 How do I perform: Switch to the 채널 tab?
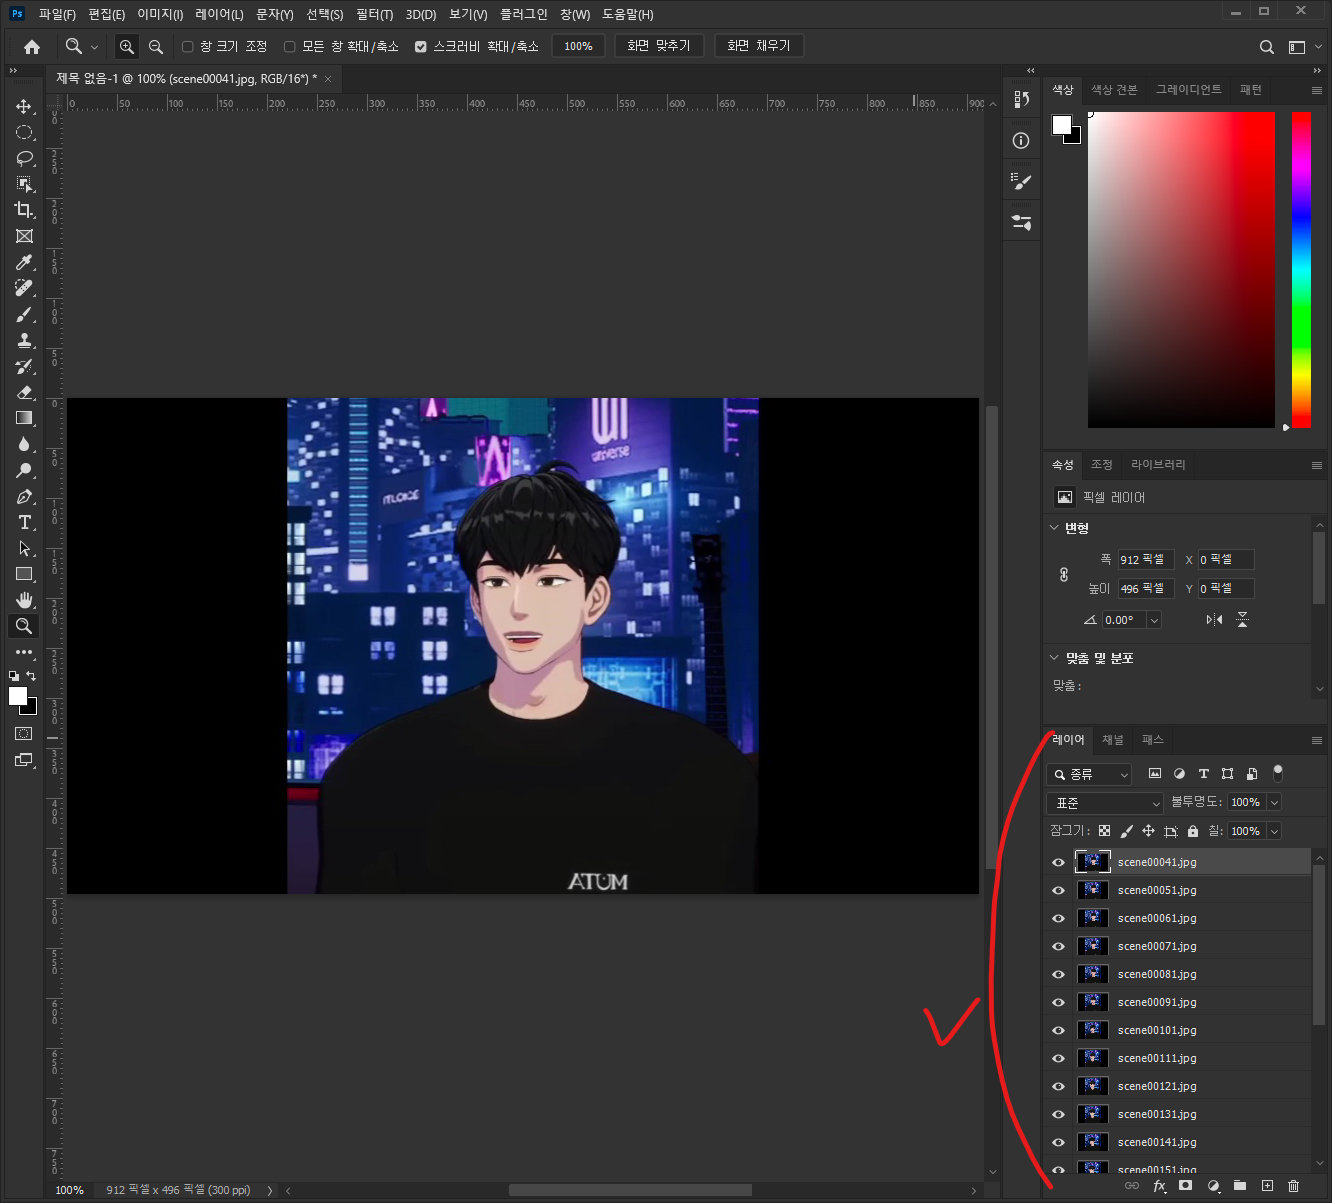tap(1112, 740)
